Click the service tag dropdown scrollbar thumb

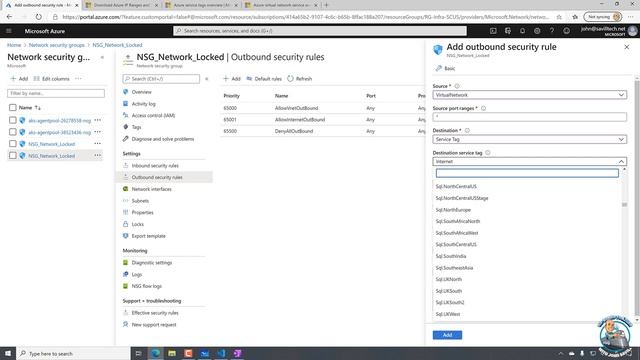click(x=624, y=204)
